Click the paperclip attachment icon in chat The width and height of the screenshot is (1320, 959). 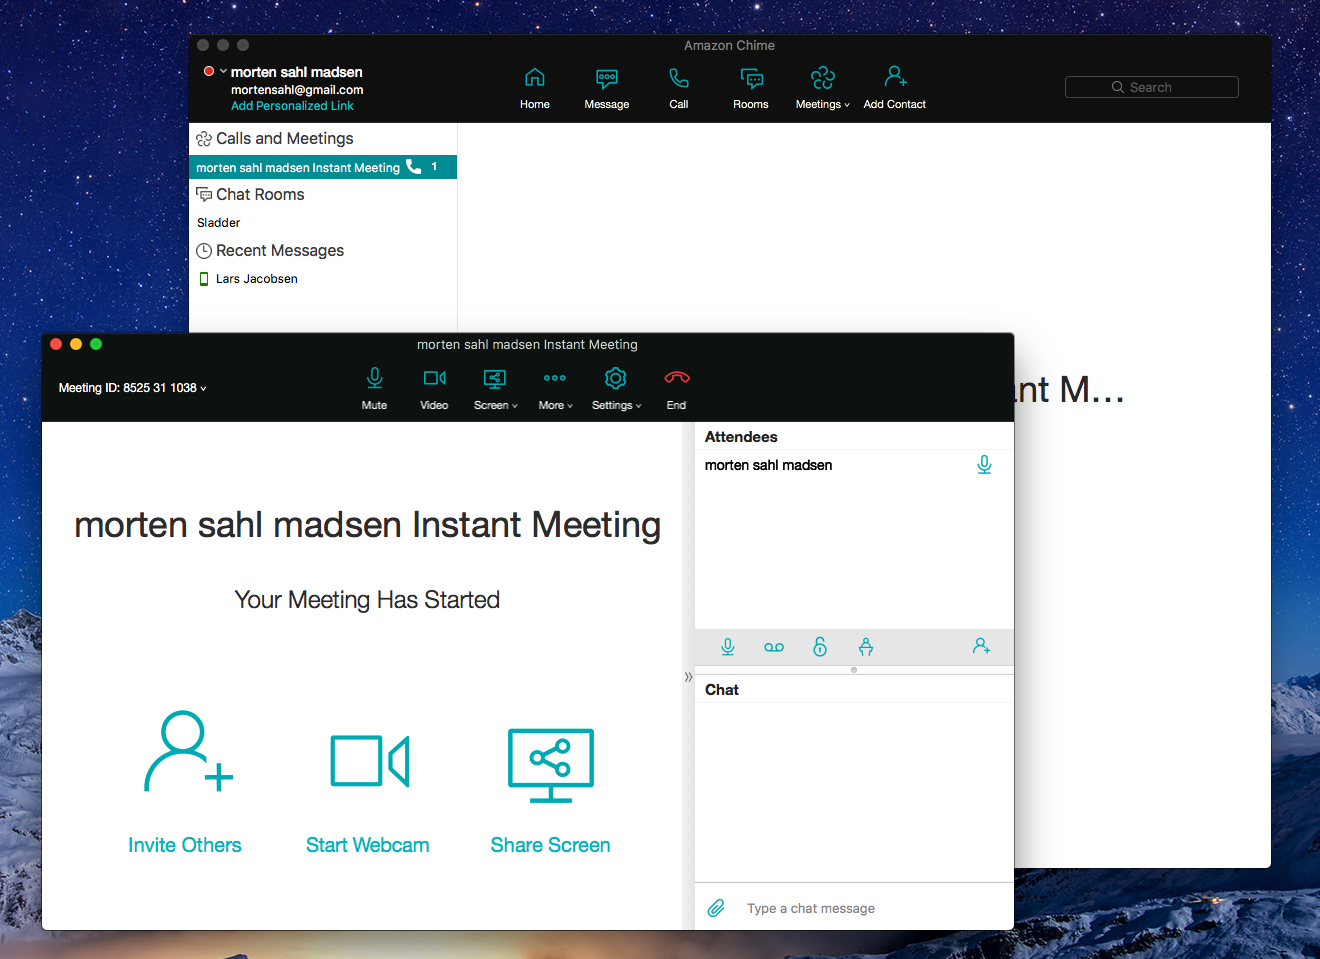coord(716,908)
